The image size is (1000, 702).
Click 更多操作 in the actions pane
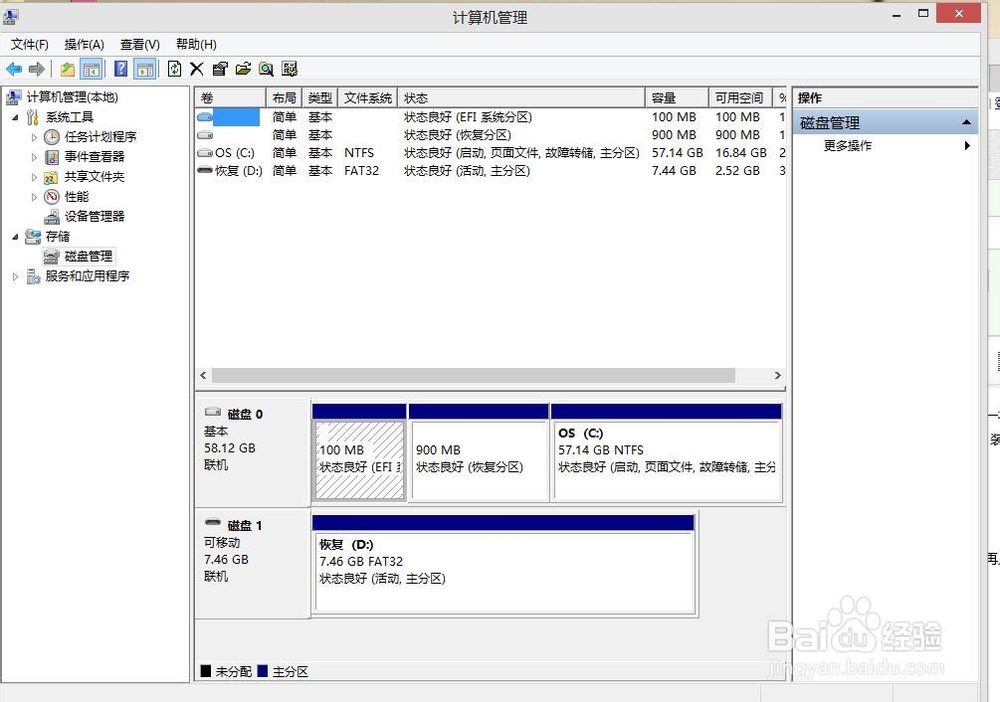[x=847, y=146]
